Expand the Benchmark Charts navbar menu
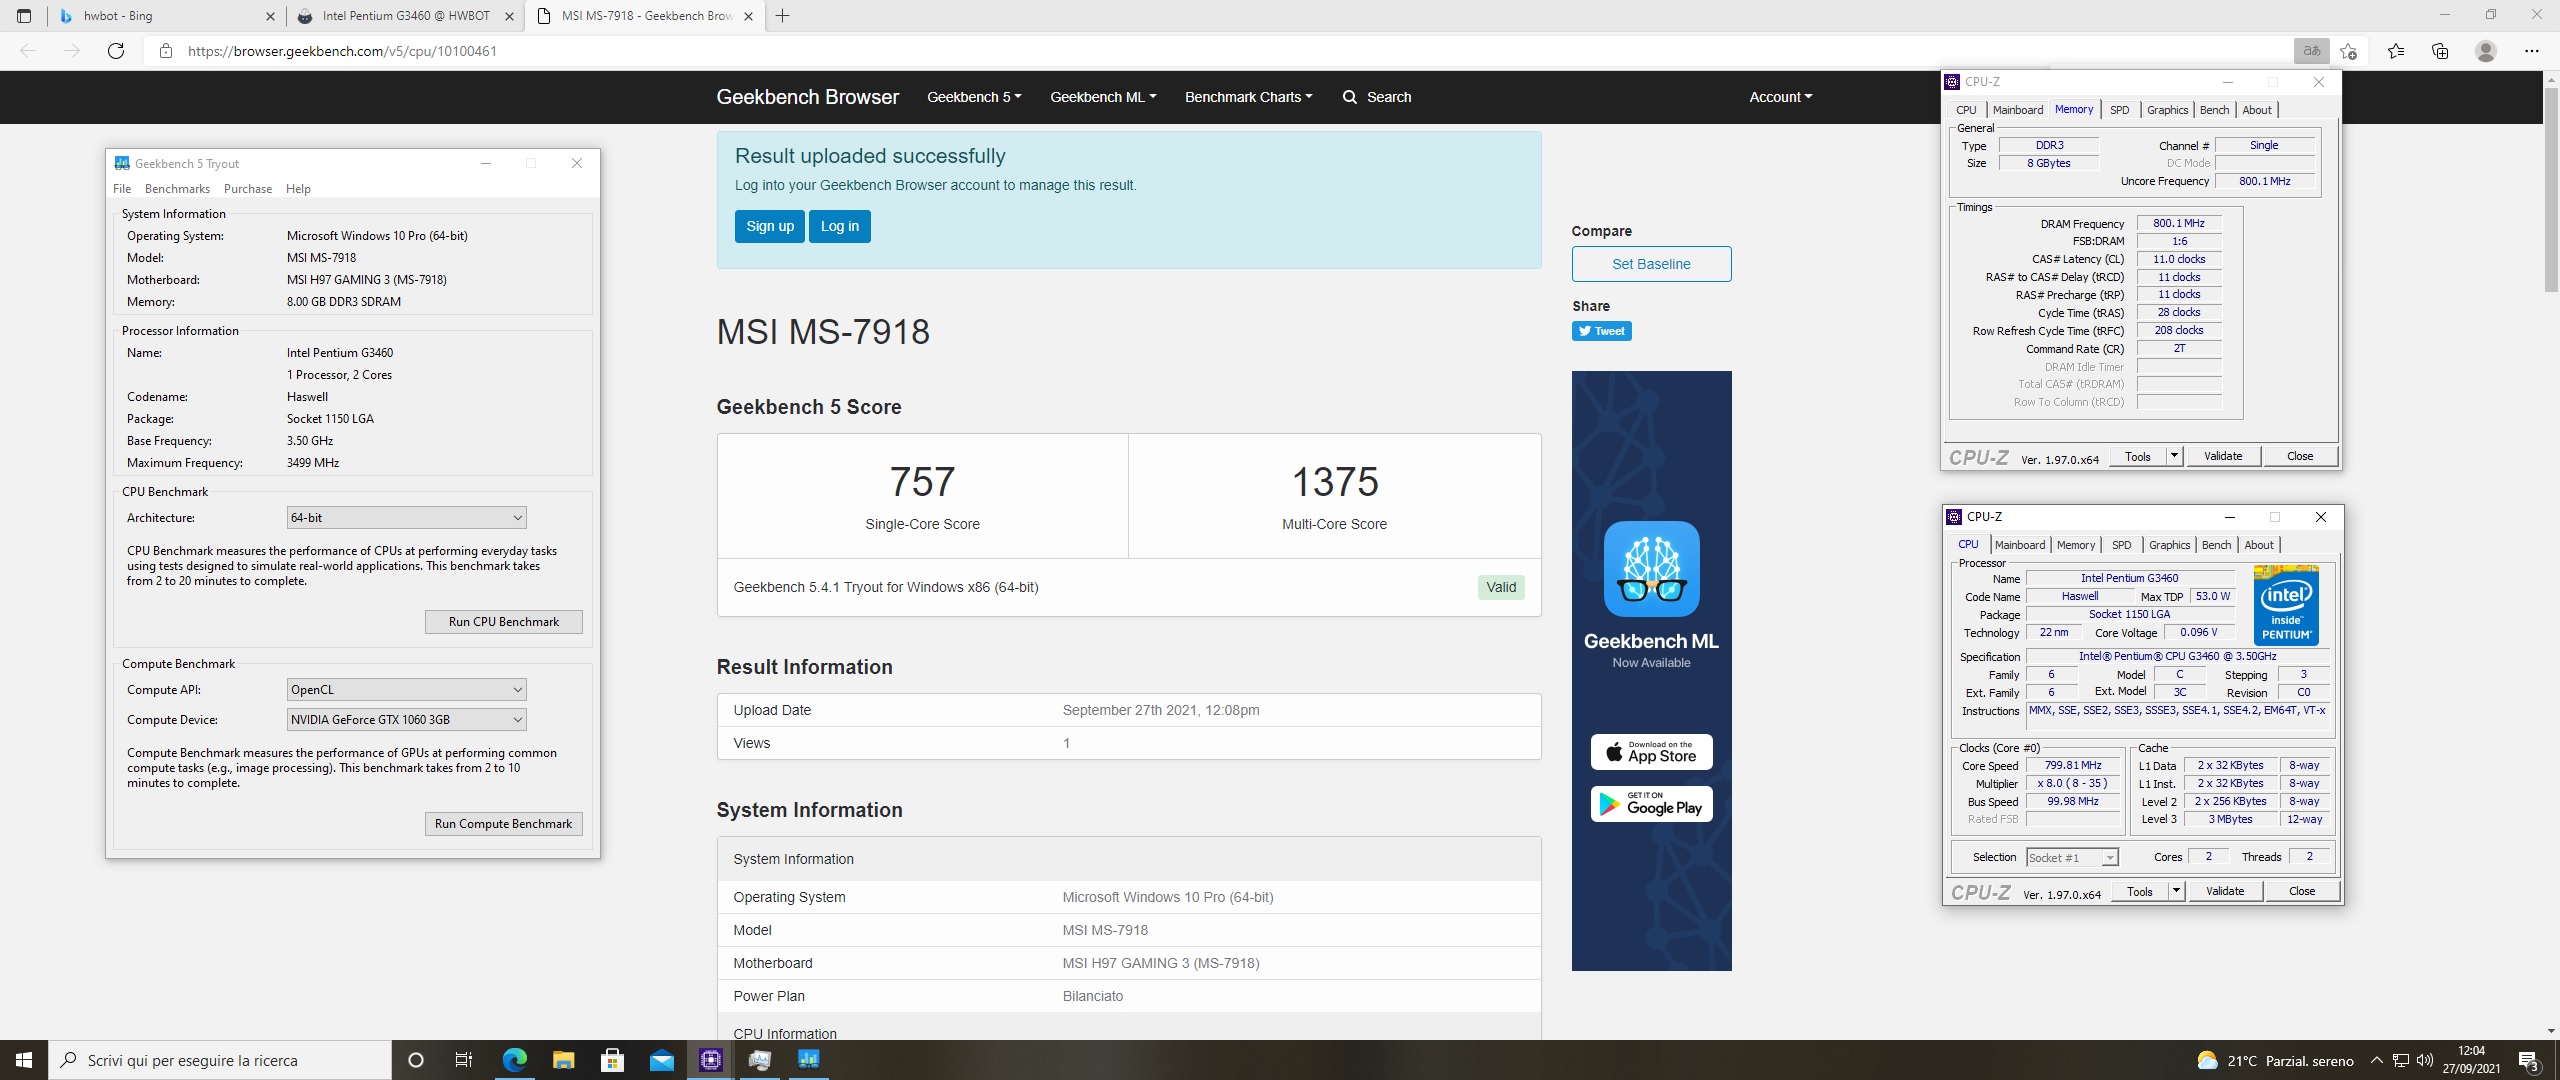 click(x=1248, y=97)
